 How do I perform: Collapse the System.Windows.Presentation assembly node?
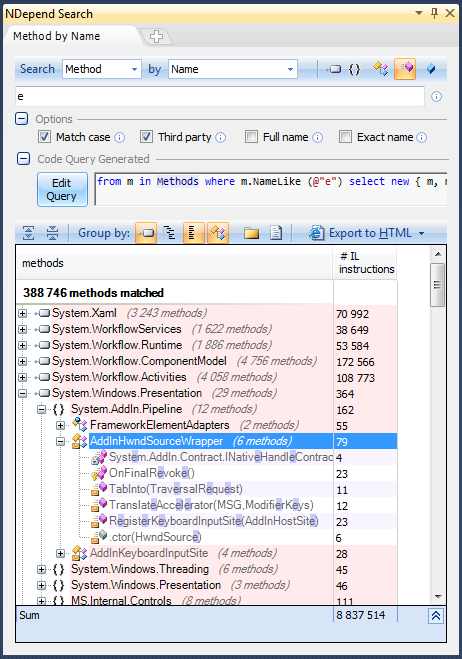(23, 393)
